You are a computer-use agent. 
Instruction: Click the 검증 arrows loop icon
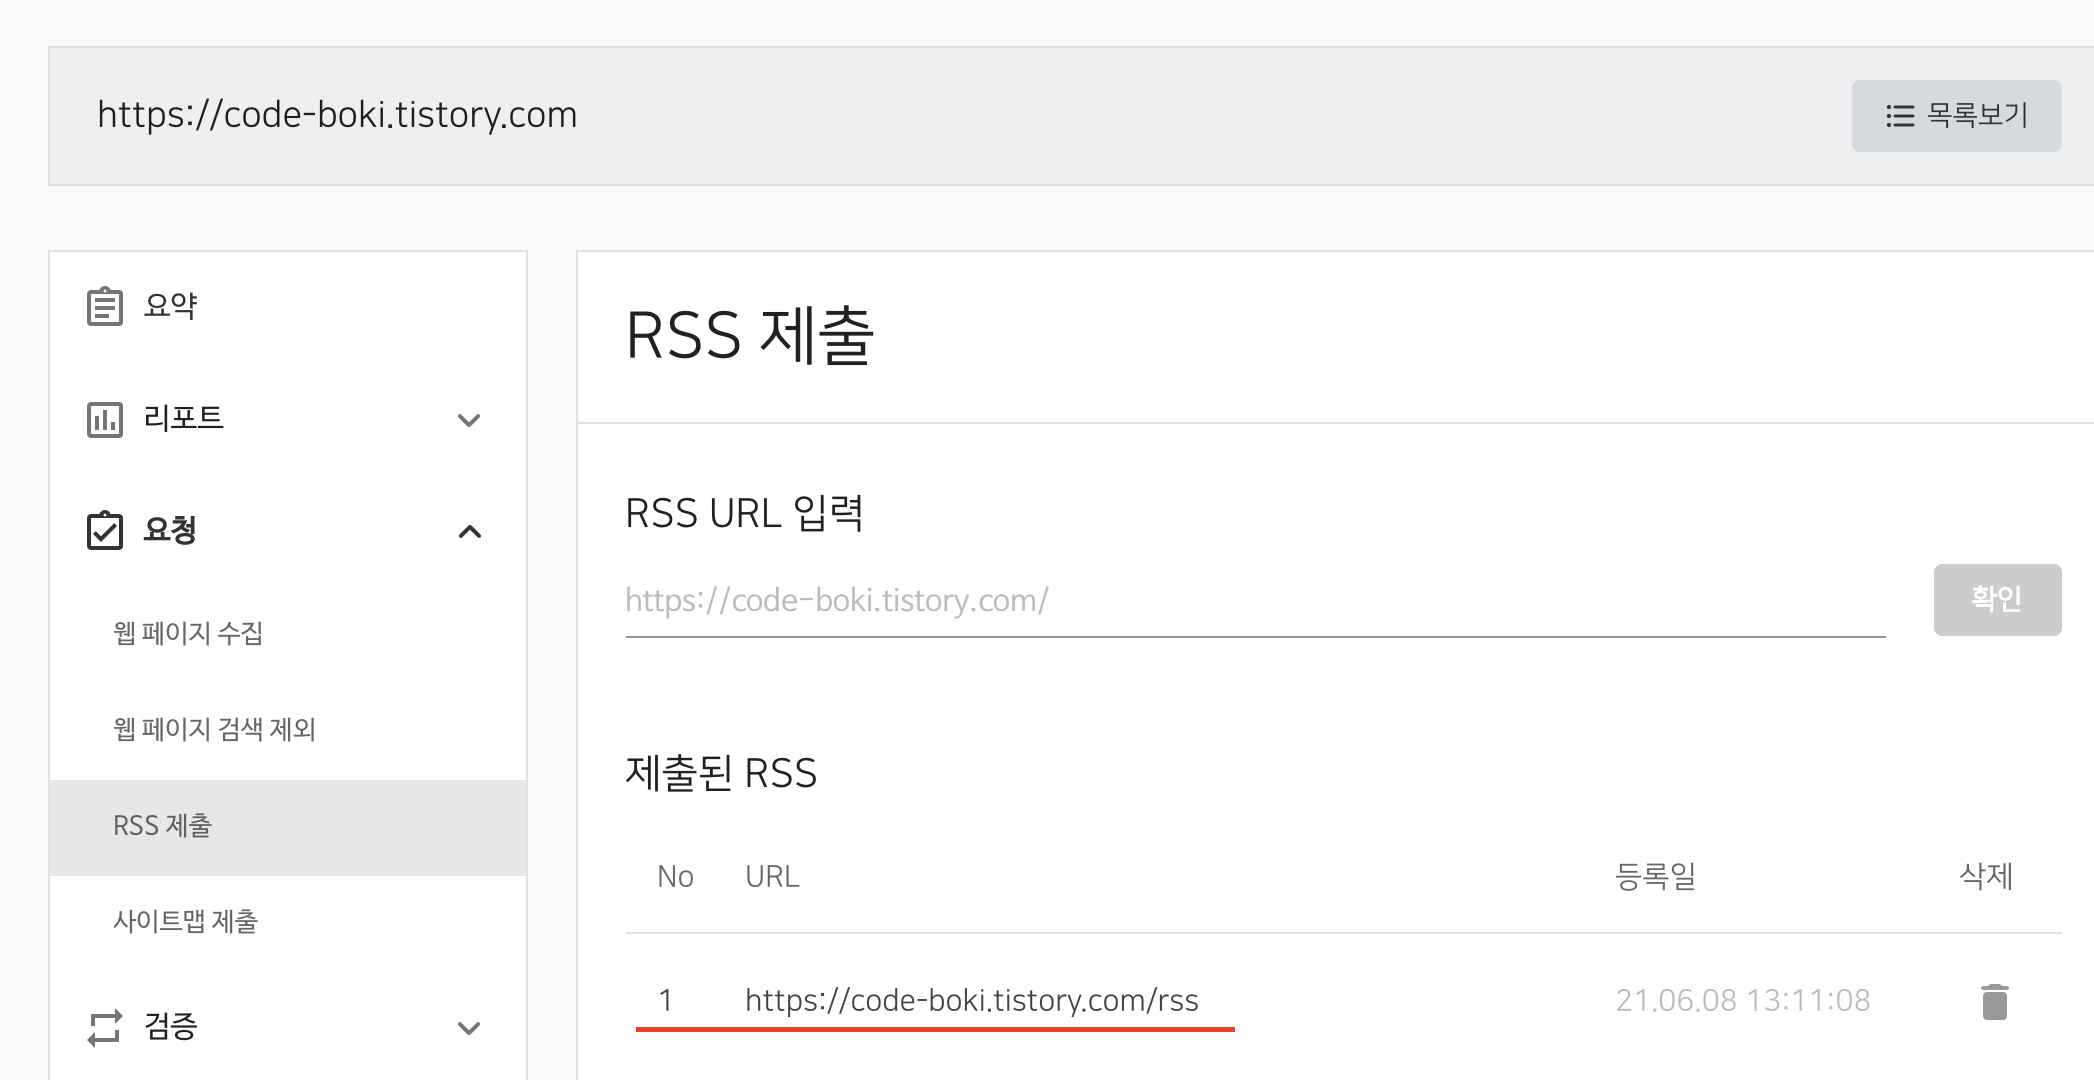105,1027
